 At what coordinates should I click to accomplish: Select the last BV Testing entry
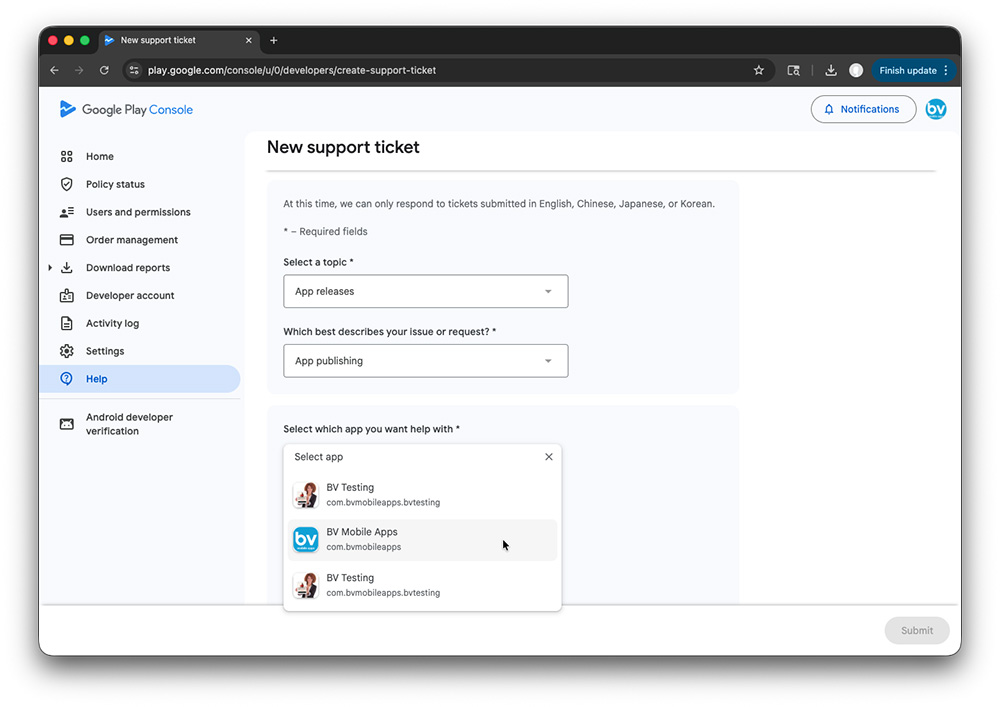(x=422, y=585)
